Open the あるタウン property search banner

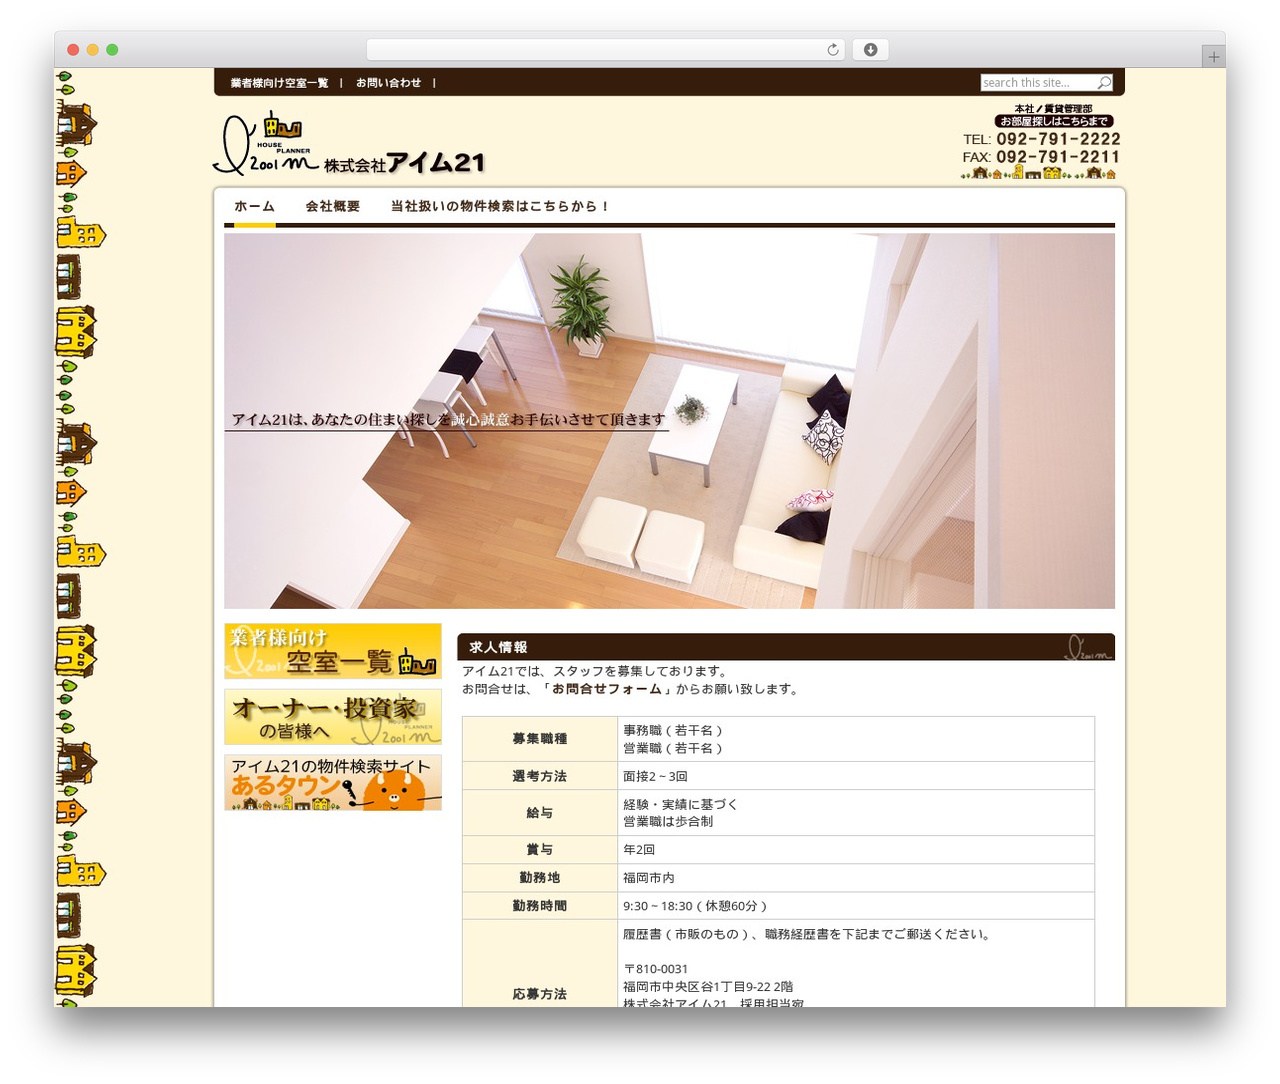coord(333,783)
